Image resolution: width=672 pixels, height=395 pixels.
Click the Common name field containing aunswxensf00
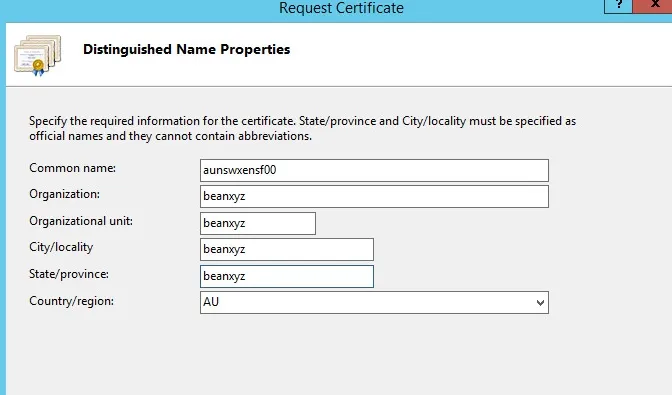(x=374, y=171)
